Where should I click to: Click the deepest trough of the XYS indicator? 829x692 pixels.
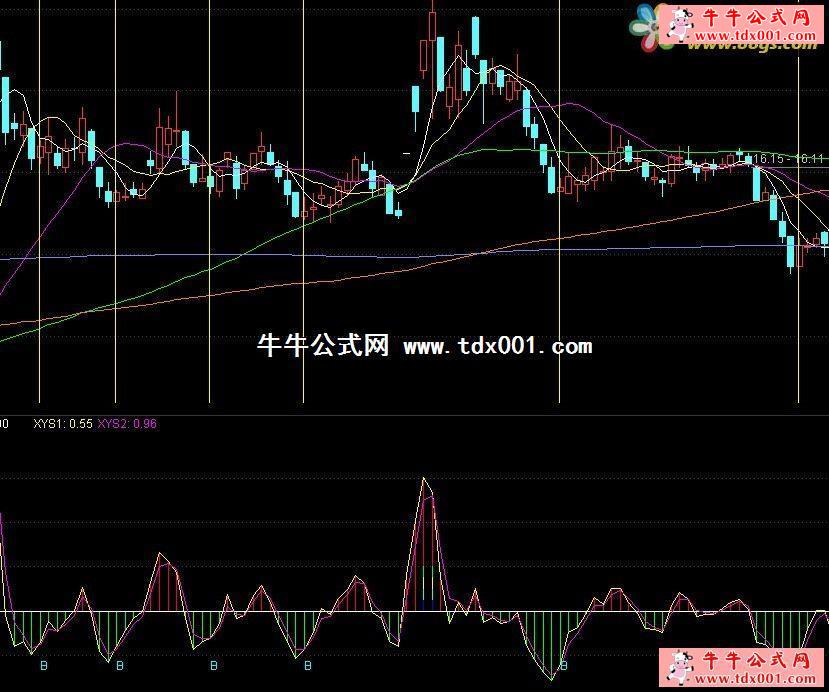[549, 678]
